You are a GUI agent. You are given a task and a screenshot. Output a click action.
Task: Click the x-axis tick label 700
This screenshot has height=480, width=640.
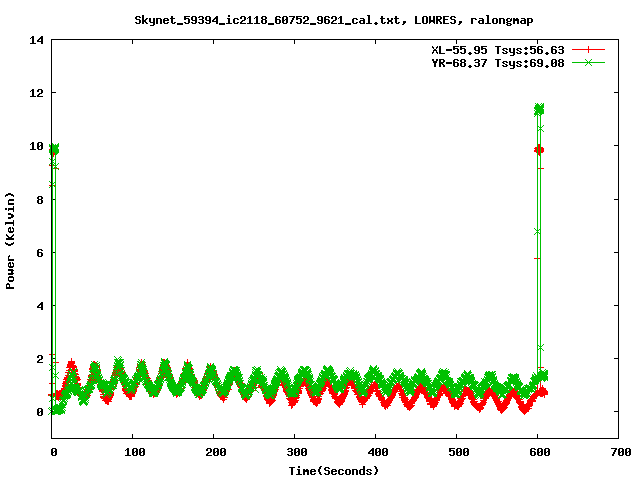point(620,452)
